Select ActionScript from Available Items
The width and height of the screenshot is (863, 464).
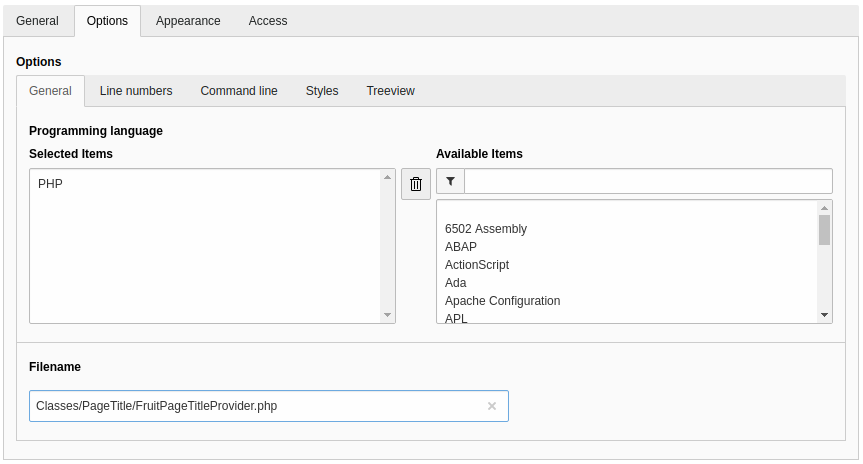tap(477, 265)
